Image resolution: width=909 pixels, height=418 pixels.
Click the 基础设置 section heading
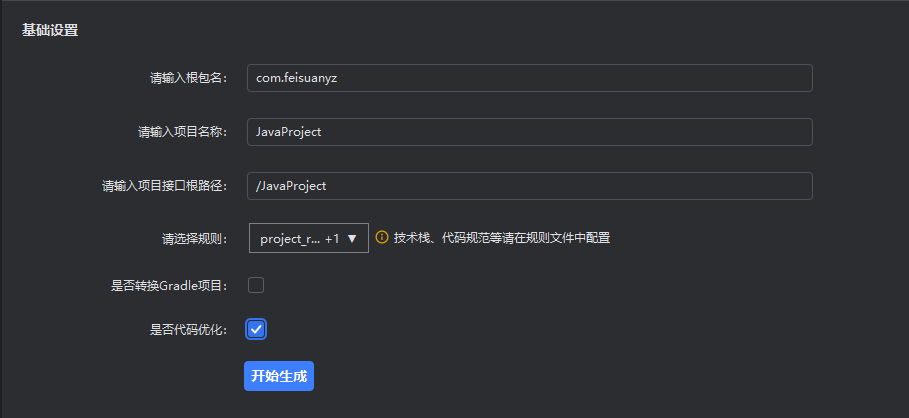tap(50, 30)
